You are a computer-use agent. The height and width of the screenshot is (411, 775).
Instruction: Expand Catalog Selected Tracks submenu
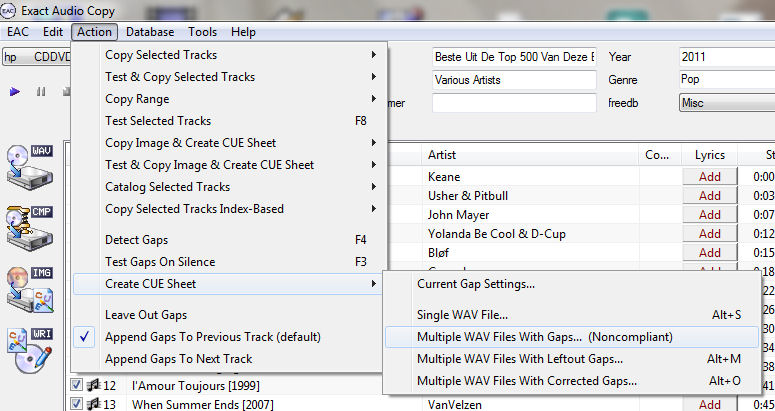click(x=227, y=187)
